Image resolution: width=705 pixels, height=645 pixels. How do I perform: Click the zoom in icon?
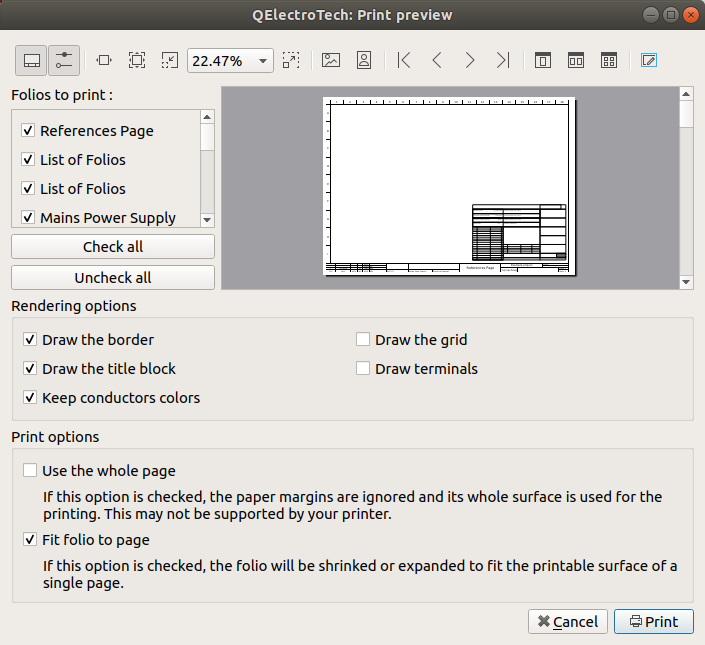pos(291,60)
